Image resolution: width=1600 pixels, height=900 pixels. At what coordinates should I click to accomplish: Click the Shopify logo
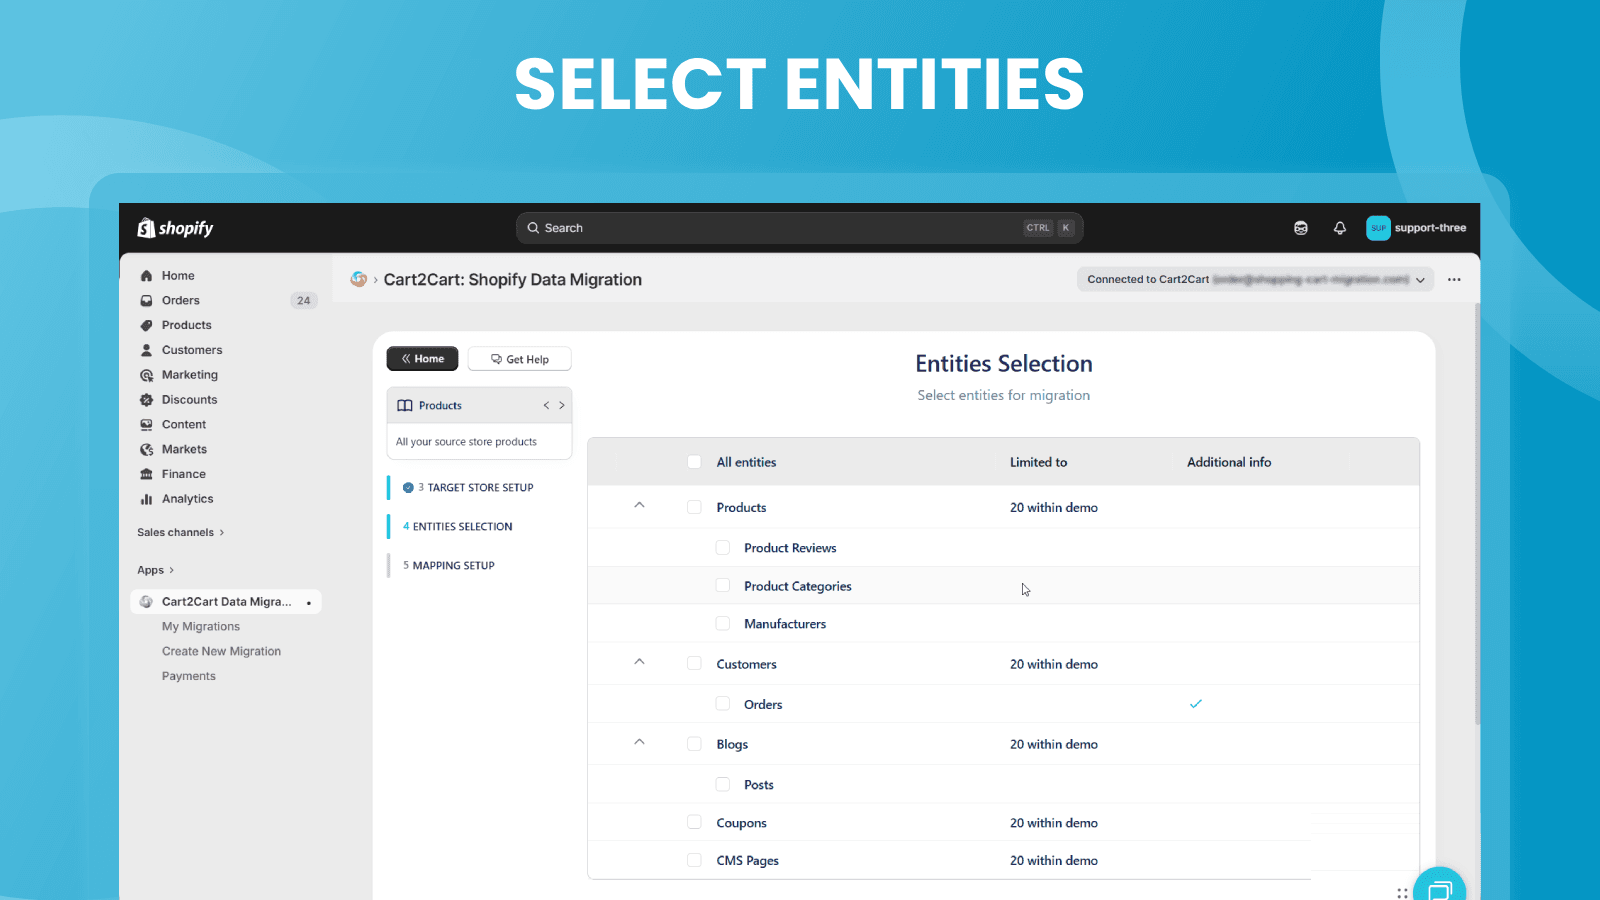tap(175, 228)
